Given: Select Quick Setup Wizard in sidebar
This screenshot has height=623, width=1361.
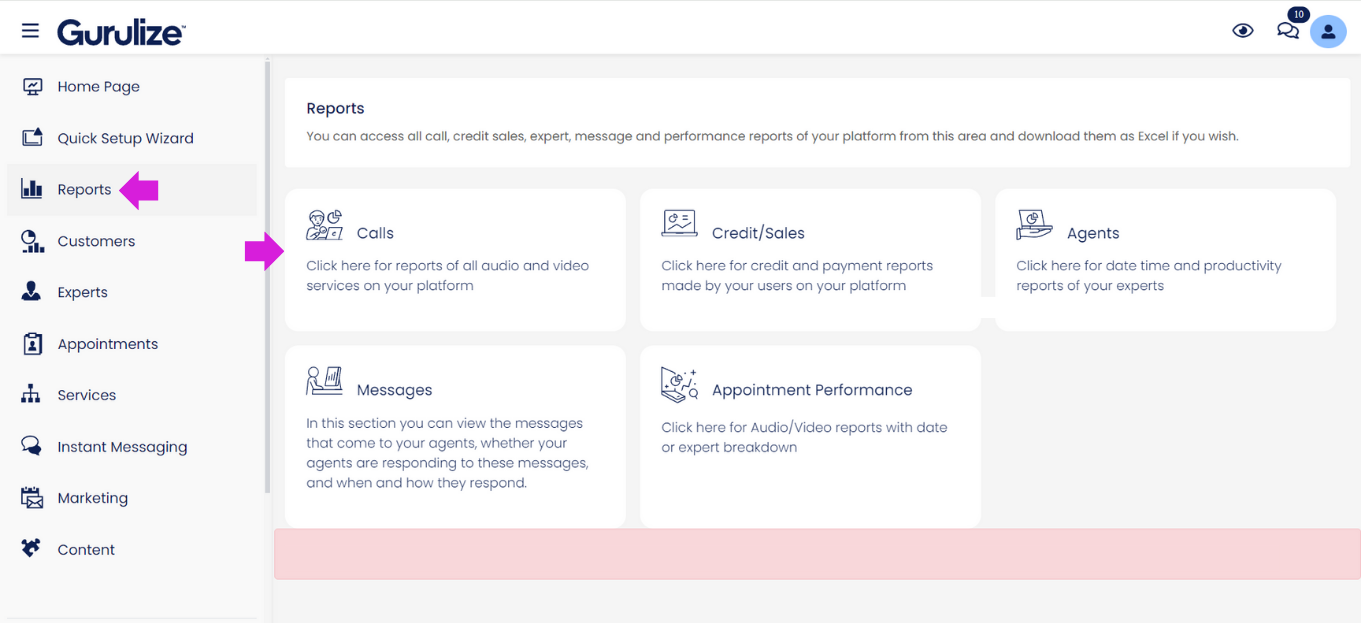Looking at the screenshot, I should pos(125,138).
